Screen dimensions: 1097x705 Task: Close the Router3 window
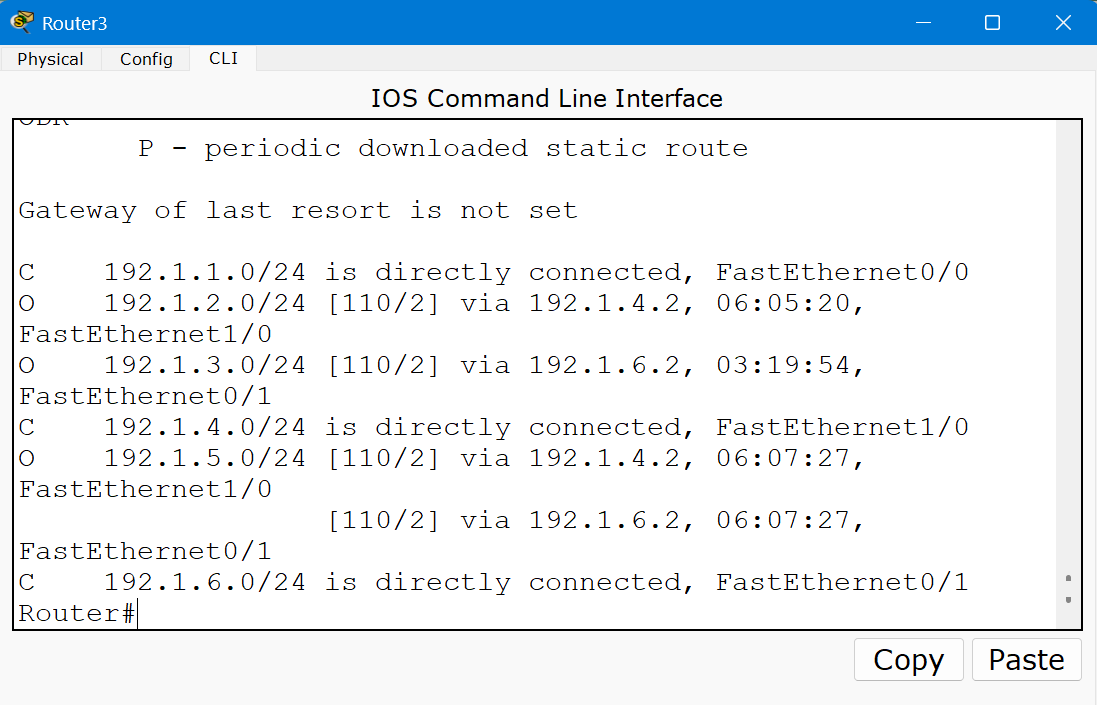tap(1063, 22)
